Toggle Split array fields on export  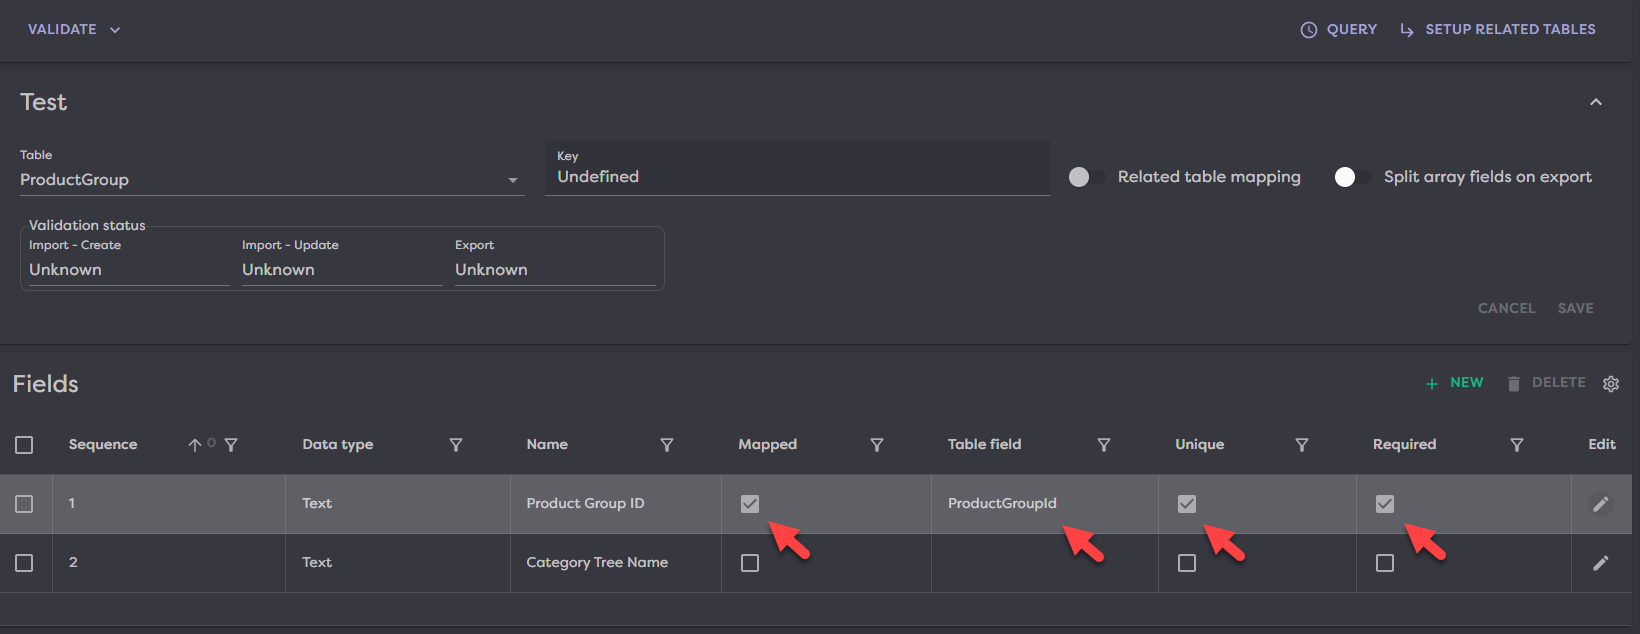coord(1352,177)
